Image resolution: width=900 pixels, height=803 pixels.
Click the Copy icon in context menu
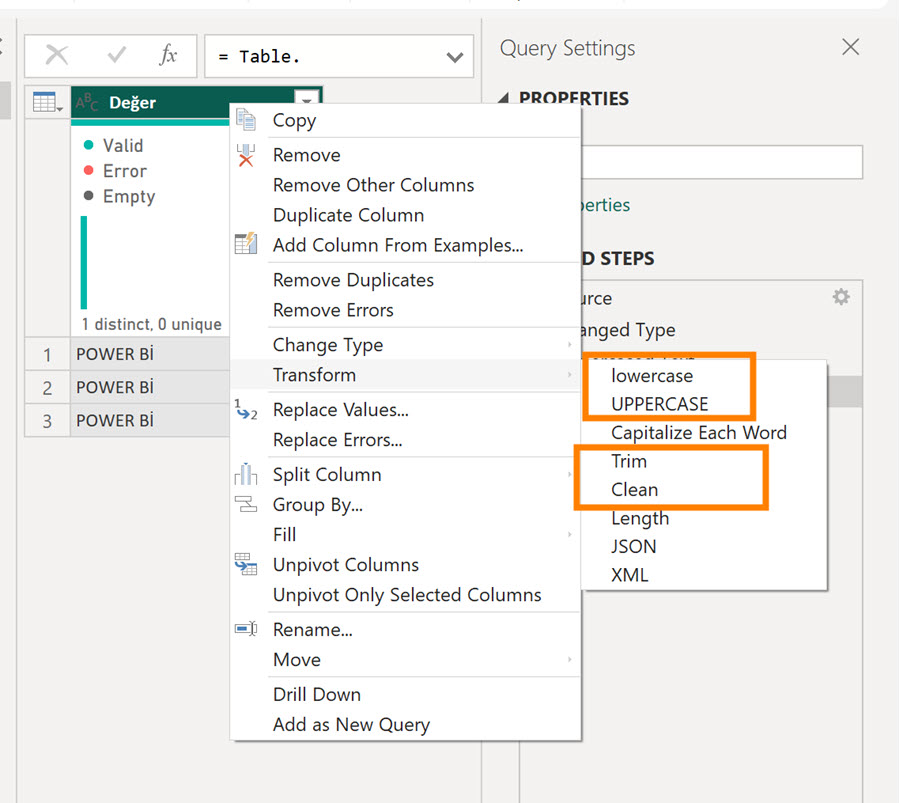pyautogui.click(x=246, y=121)
